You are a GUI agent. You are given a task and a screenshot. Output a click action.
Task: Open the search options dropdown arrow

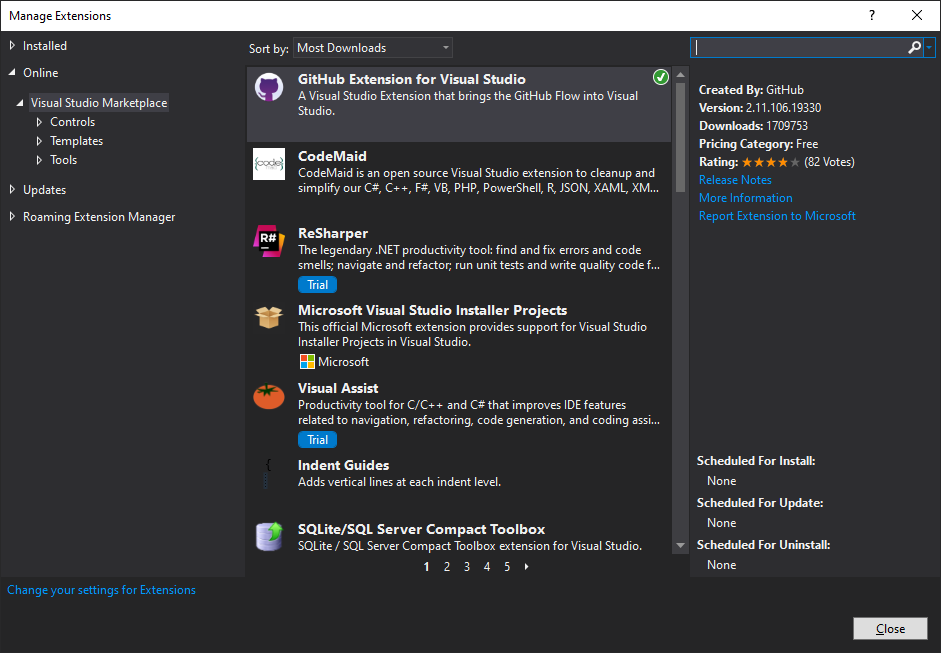(x=929, y=47)
